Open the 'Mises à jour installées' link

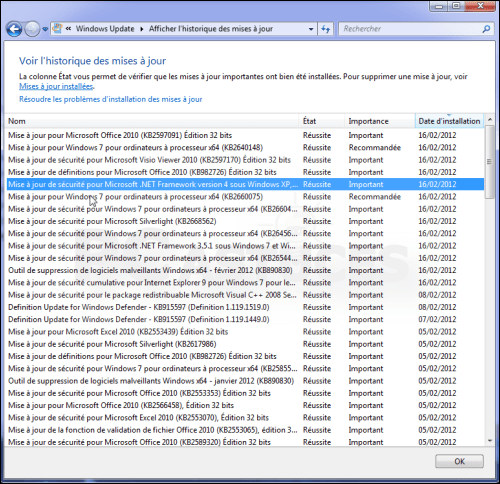click(x=56, y=86)
